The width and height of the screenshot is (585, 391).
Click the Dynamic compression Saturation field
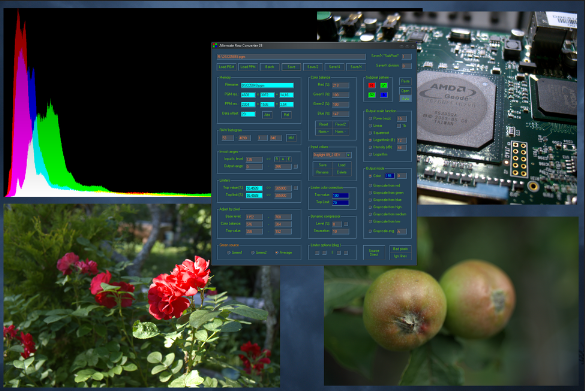340,232
